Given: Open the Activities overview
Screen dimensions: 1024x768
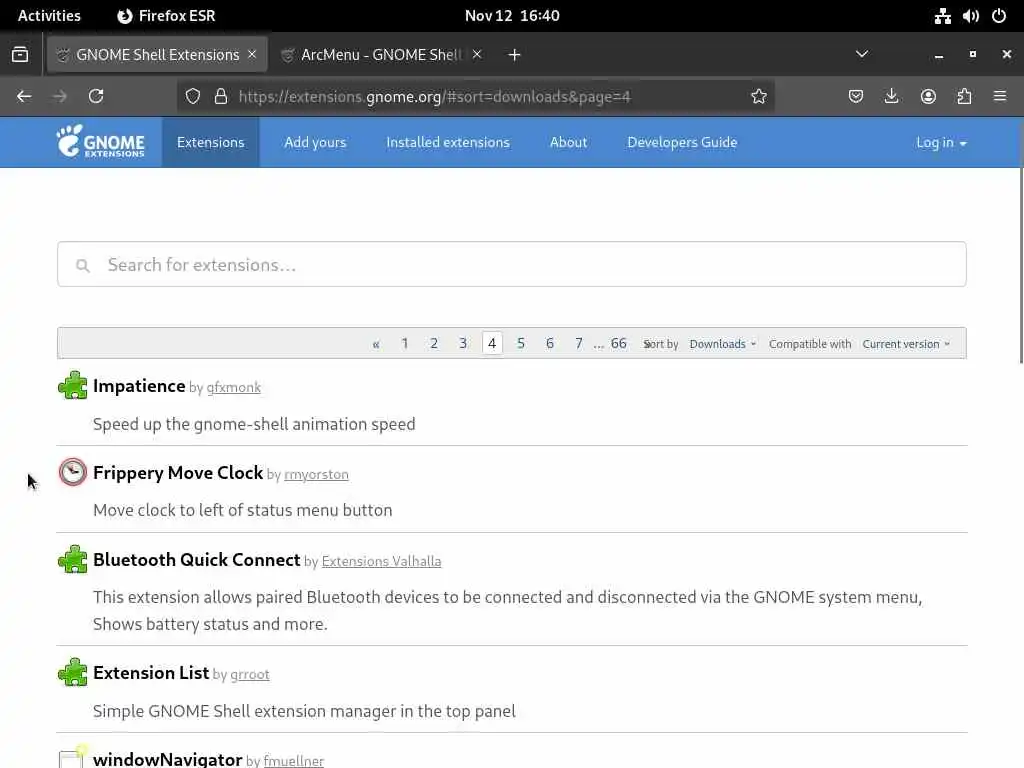Looking at the screenshot, I should tap(49, 16).
